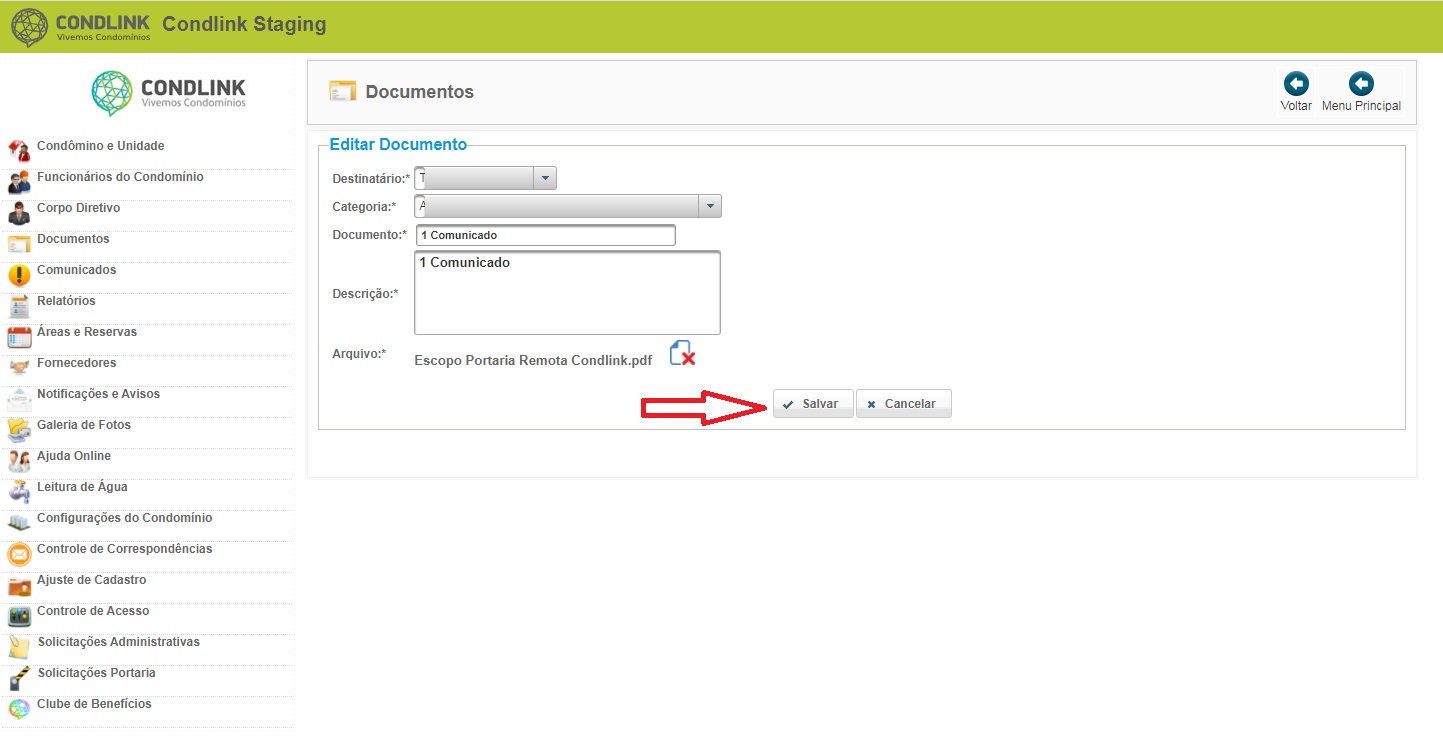The width and height of the screenshot is (1443, 737).
Task: Open the Categoria combo box field
Action: coord(568,206)
